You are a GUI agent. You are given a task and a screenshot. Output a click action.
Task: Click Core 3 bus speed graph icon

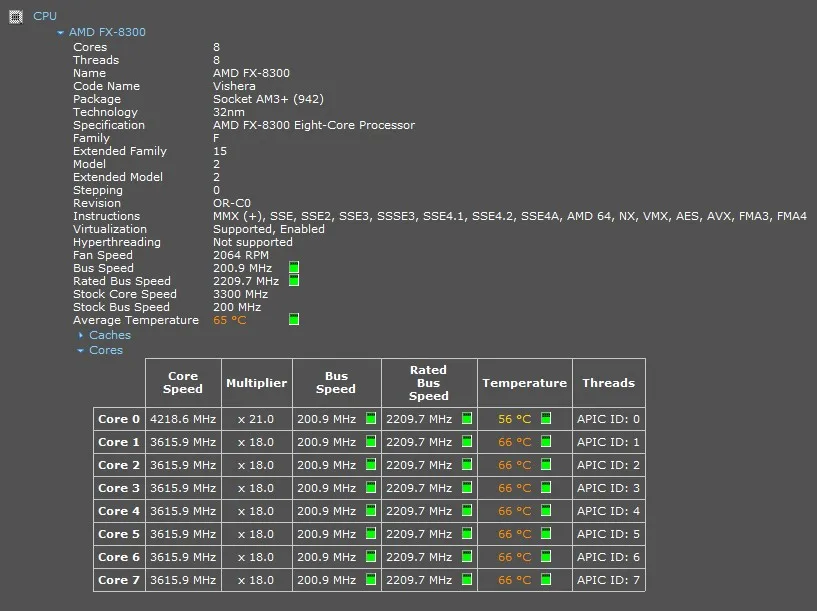click(x=371, y=487)
